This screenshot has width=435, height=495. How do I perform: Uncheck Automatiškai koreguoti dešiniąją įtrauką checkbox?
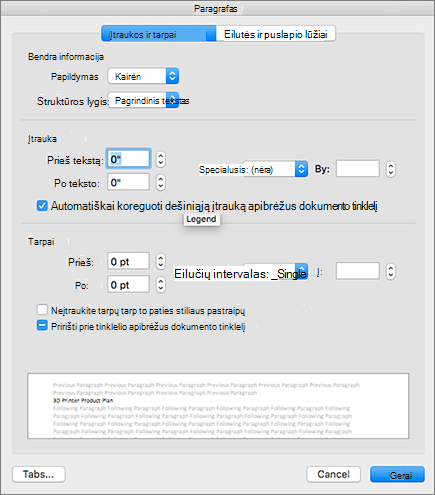tap(42, 206)
